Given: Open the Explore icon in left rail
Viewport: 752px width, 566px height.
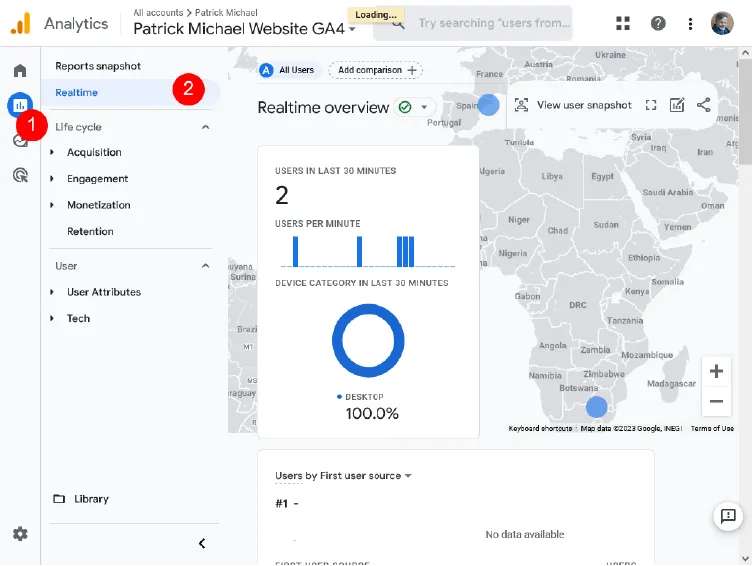Looking at the screenshot, I should [x=20, y=141].
